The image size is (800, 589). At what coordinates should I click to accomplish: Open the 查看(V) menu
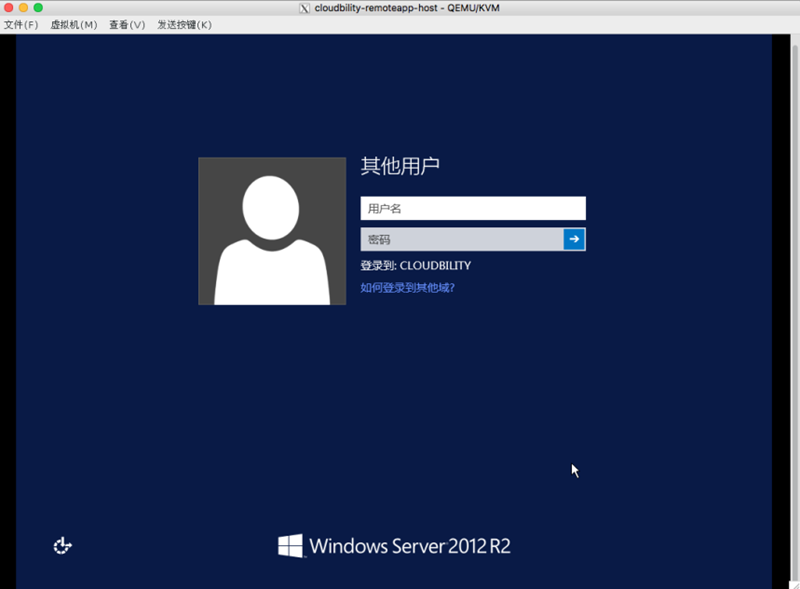click(126, 25)
